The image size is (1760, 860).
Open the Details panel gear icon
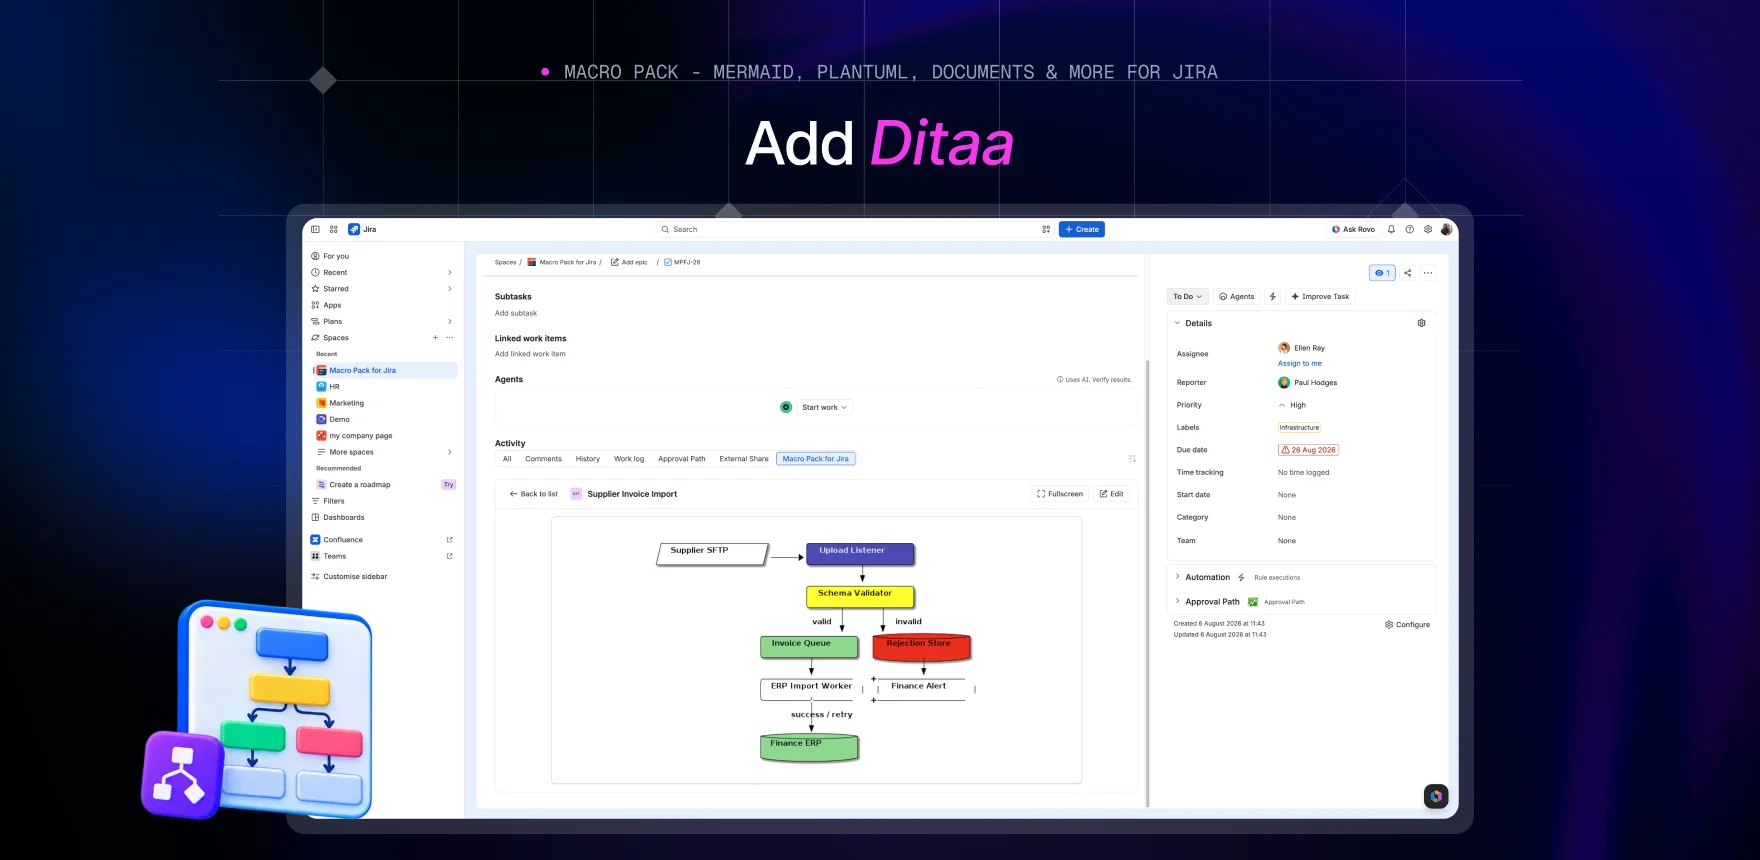point(1421,323)
